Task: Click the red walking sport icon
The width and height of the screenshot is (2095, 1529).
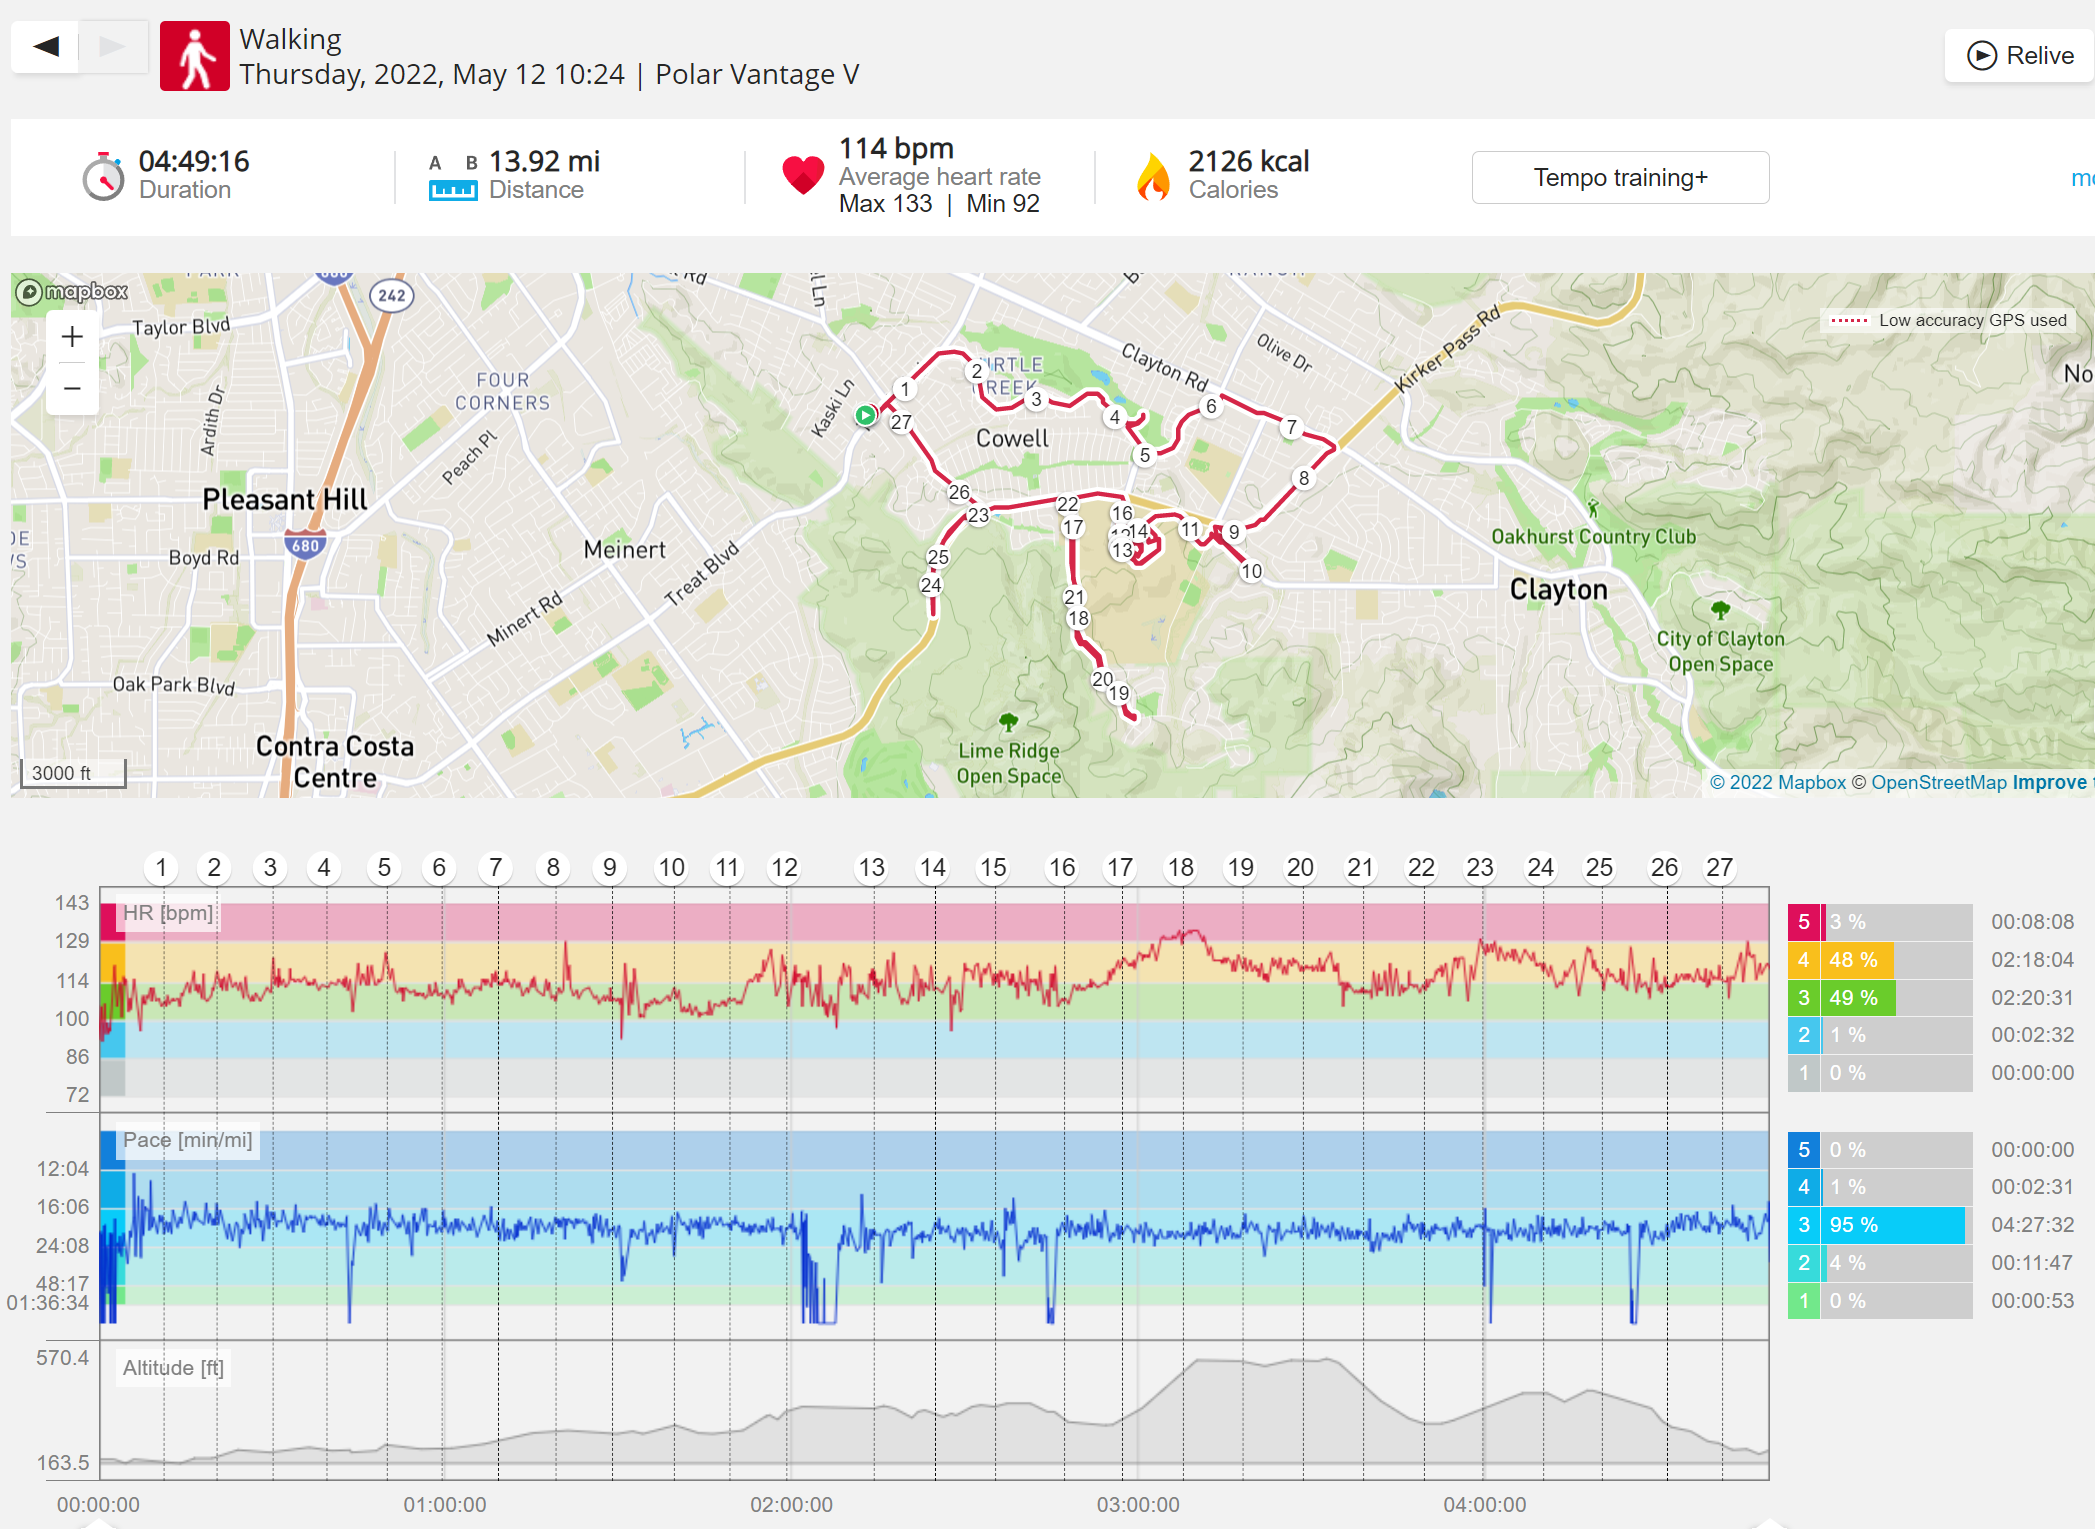Action: (195, 56)
